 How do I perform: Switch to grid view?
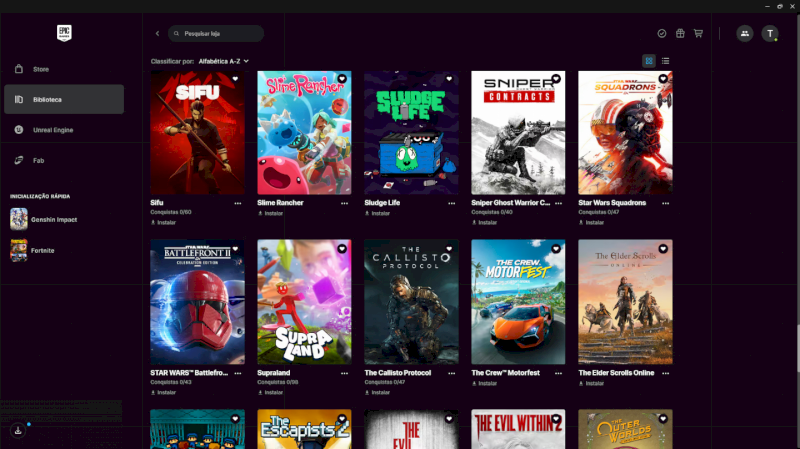click(648, 61)
